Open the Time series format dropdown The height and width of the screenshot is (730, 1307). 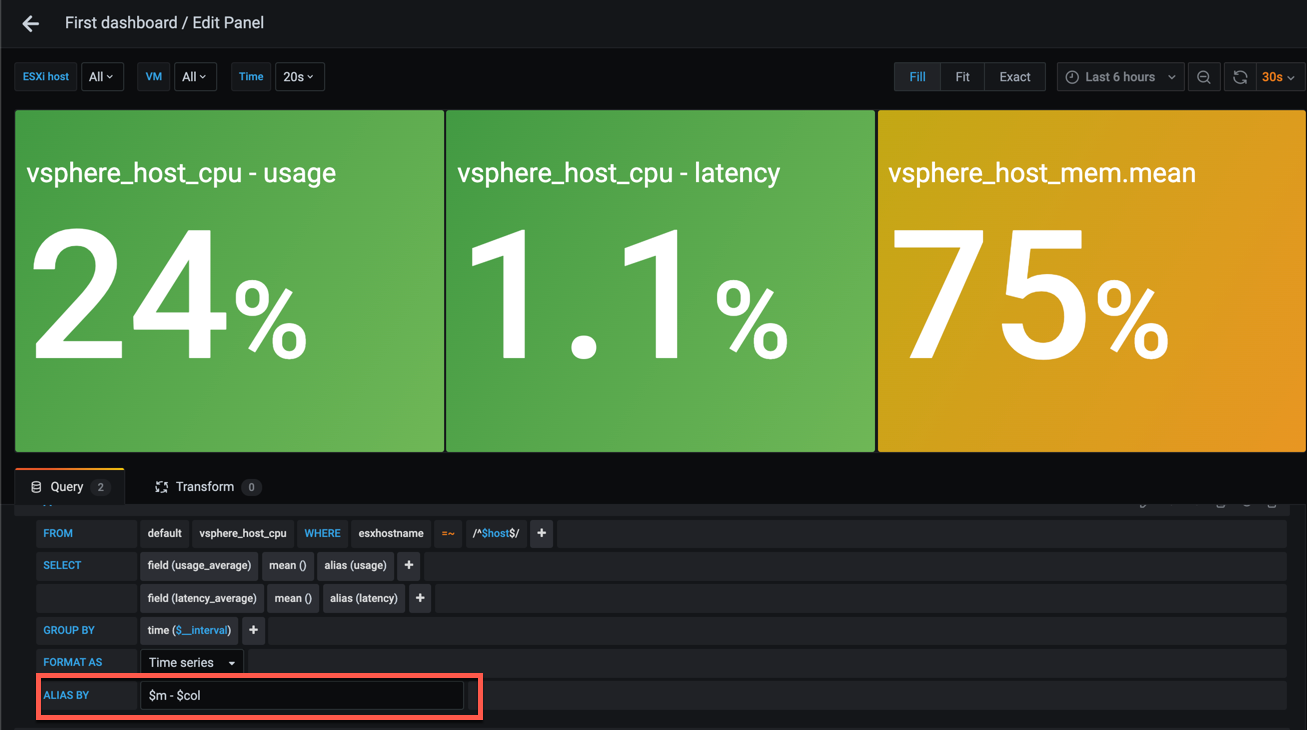192,663
